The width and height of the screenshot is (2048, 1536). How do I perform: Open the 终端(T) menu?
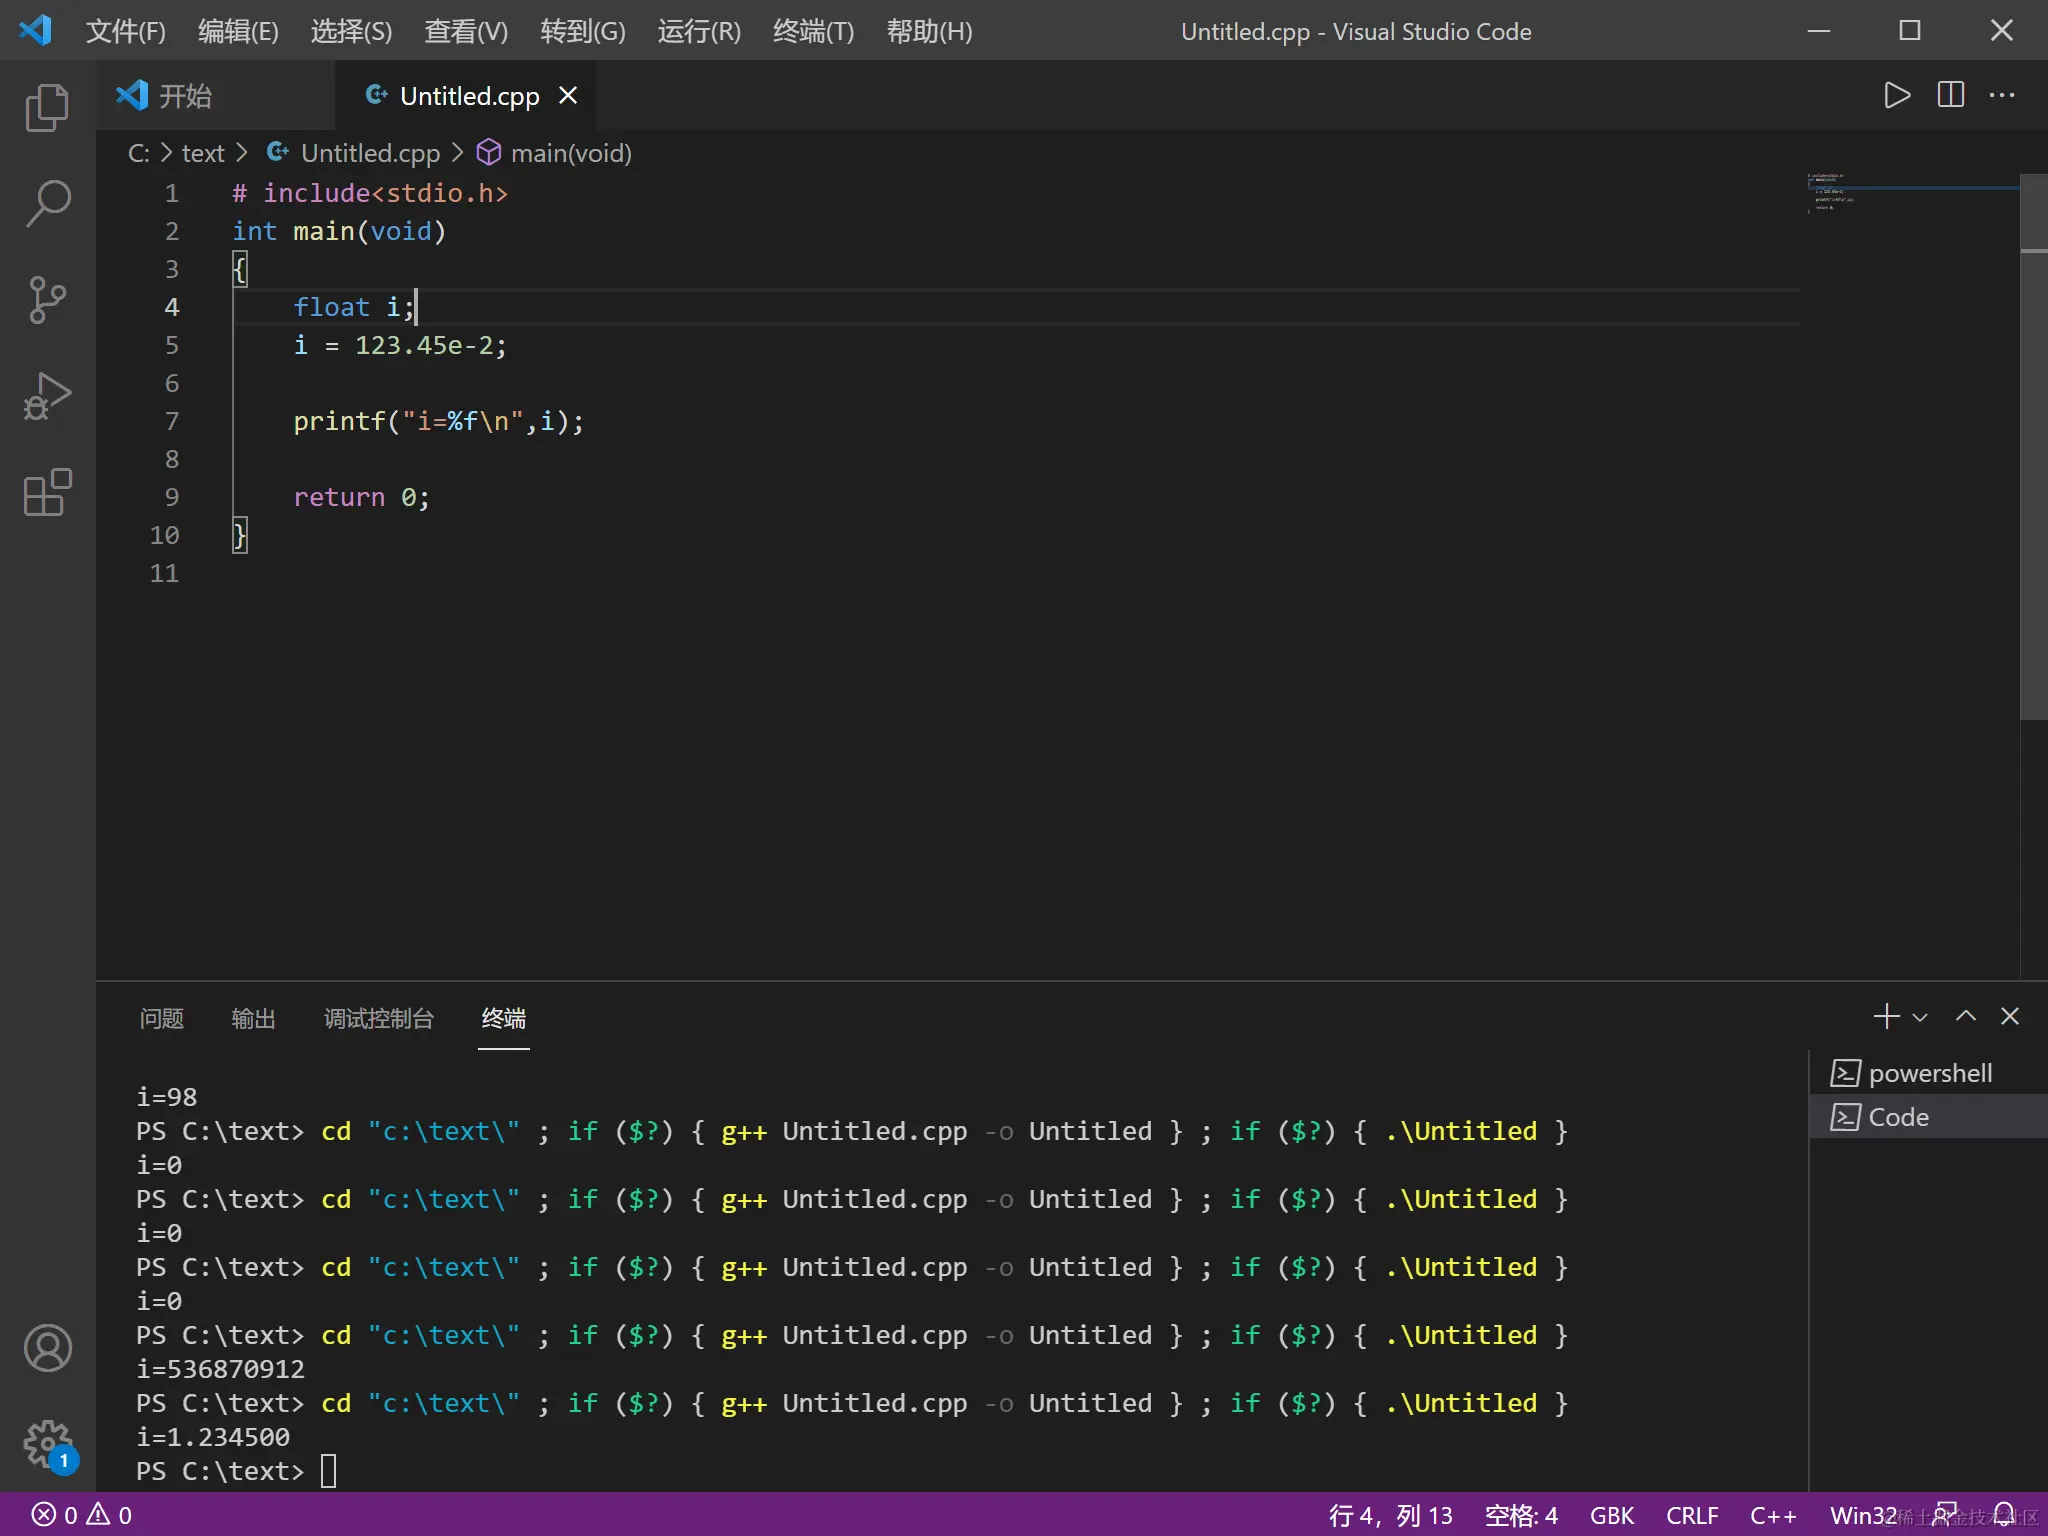(x=813, y=31)
